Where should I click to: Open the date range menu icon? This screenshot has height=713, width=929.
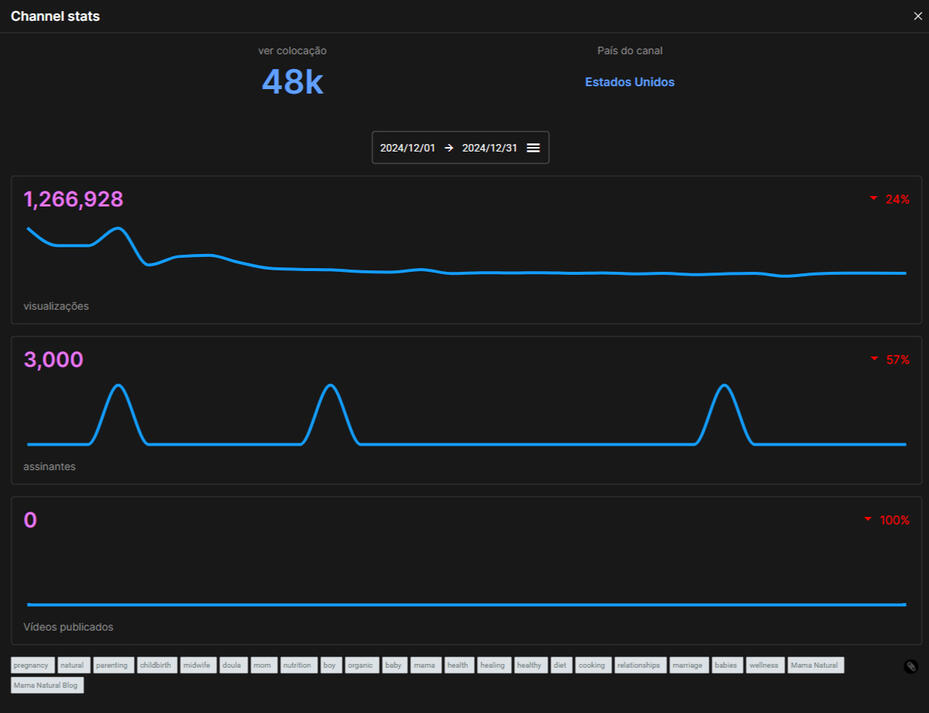click(533, 148)
